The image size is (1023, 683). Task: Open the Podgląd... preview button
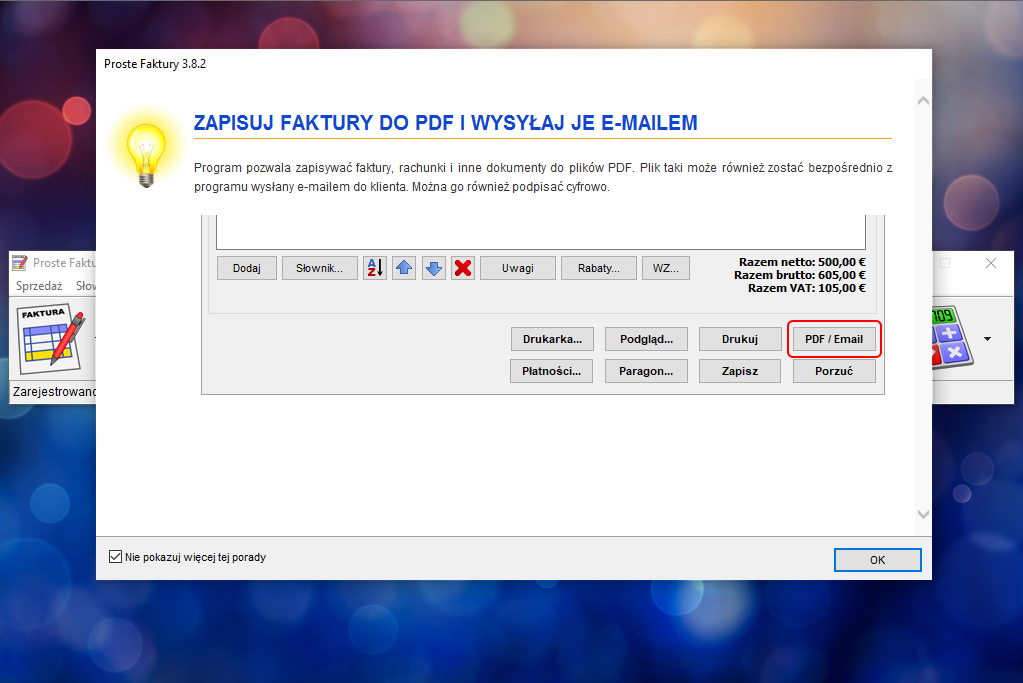point(646,339)
